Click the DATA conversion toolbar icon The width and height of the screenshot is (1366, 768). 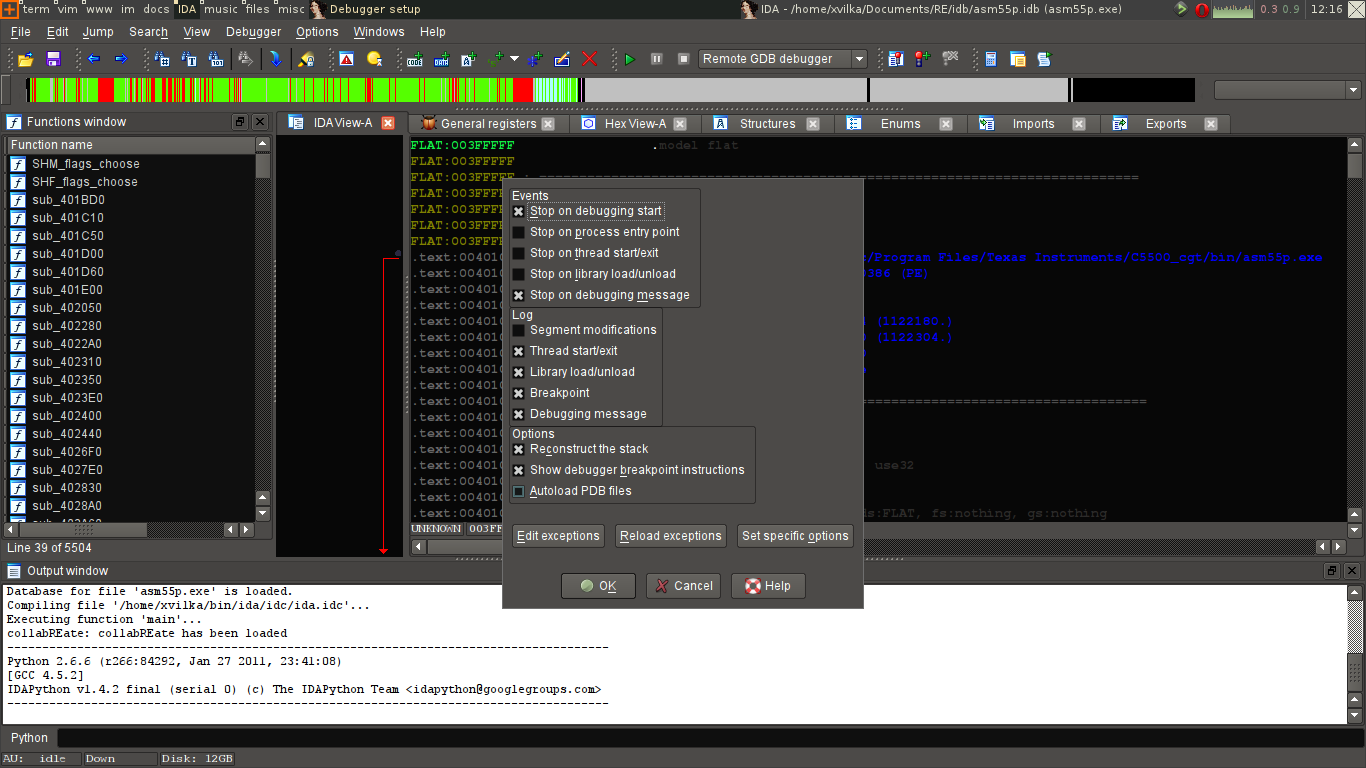tap(442, 59)
